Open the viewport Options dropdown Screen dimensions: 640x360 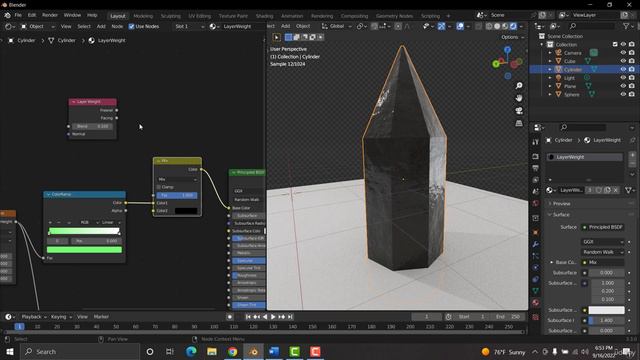click(512, 37)
